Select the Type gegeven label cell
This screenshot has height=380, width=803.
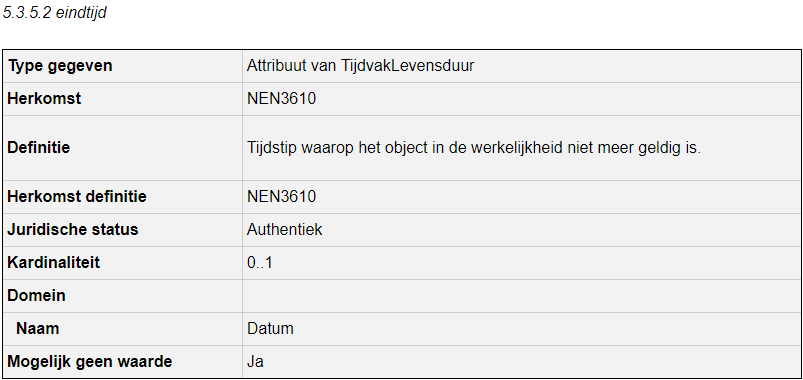(122, 66)
